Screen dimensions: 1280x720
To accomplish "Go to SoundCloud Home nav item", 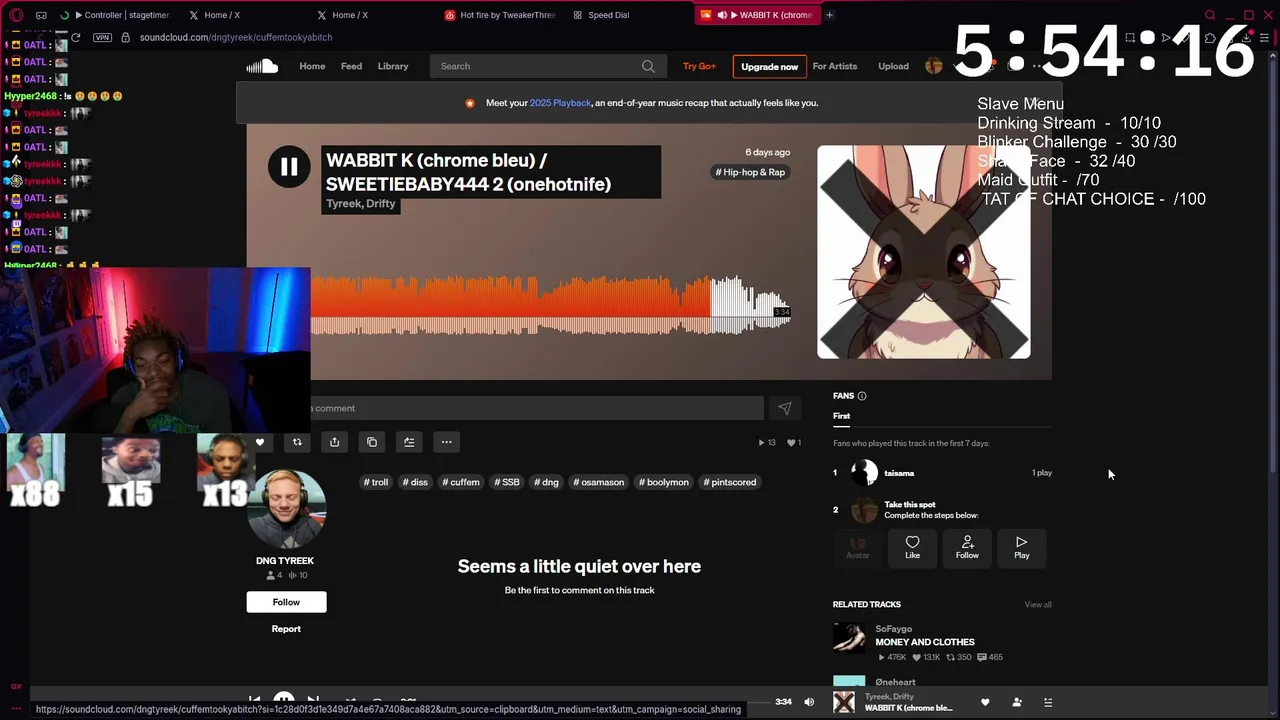I will click(x=312, y=66).
